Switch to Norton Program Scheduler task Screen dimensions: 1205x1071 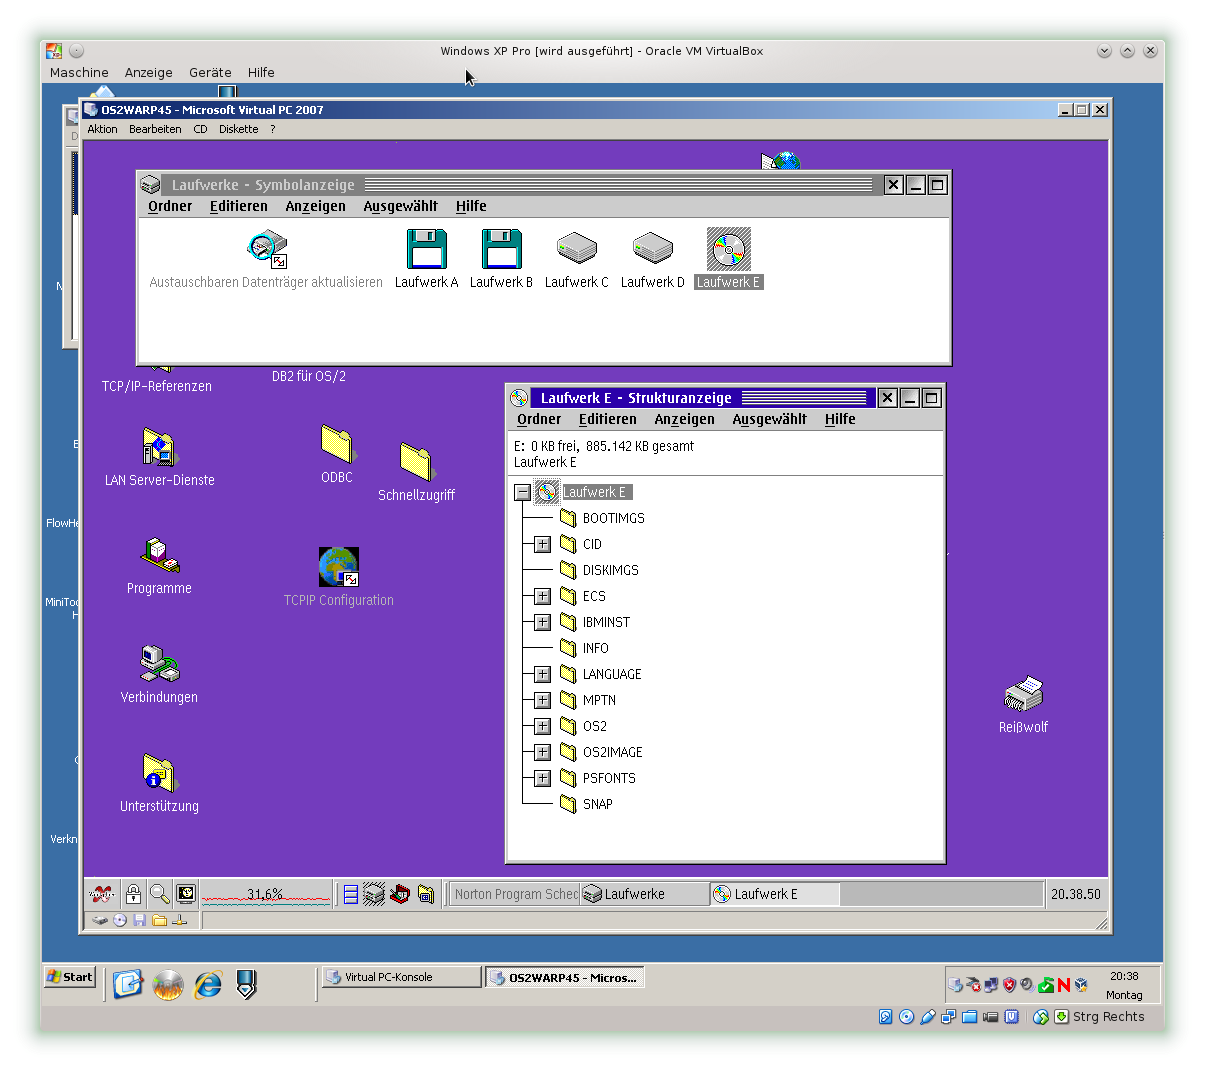(x=515, y=894)
